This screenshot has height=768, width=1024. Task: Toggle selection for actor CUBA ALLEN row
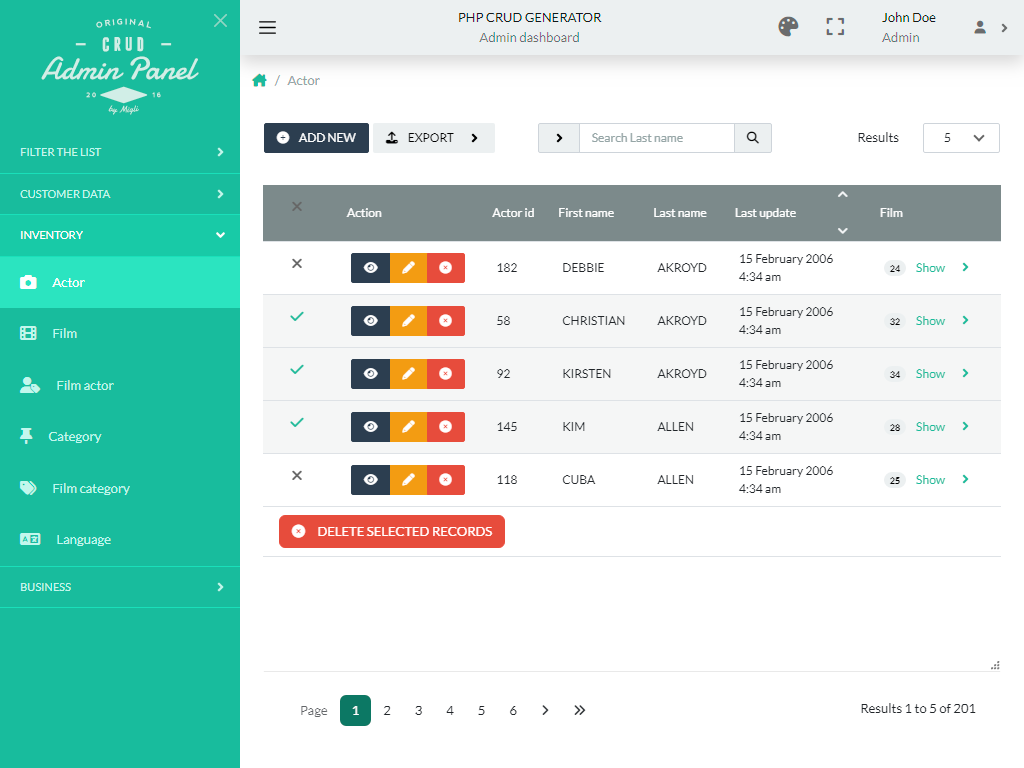point(296,476)
